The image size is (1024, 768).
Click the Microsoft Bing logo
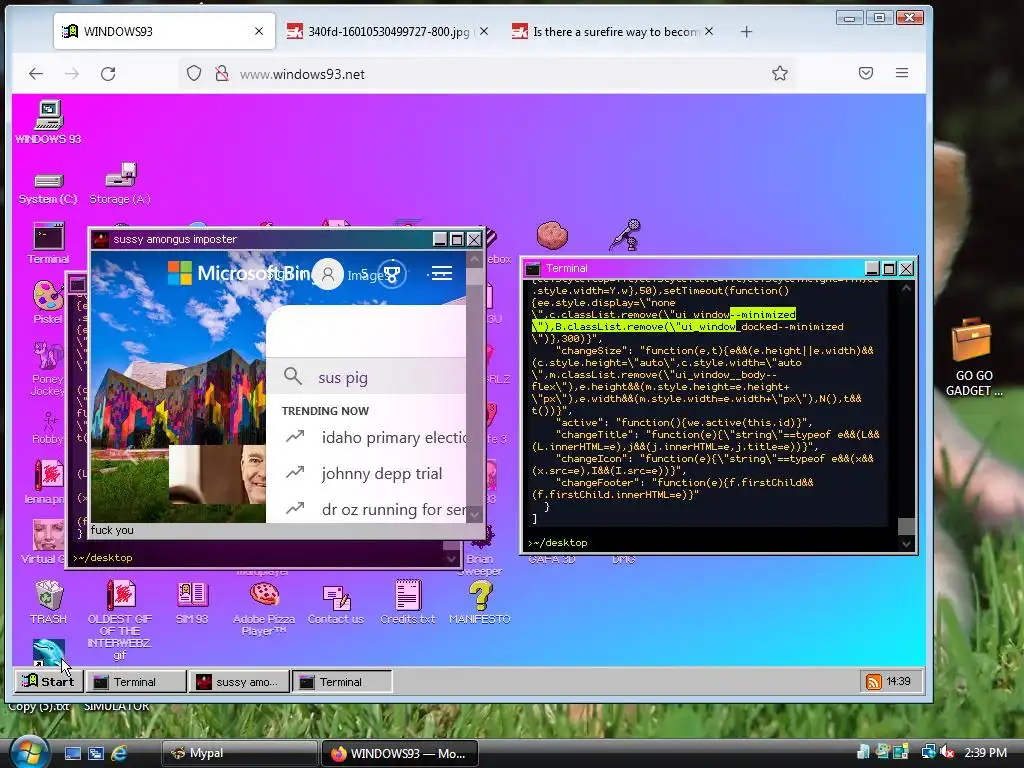[x=239, y=273]
